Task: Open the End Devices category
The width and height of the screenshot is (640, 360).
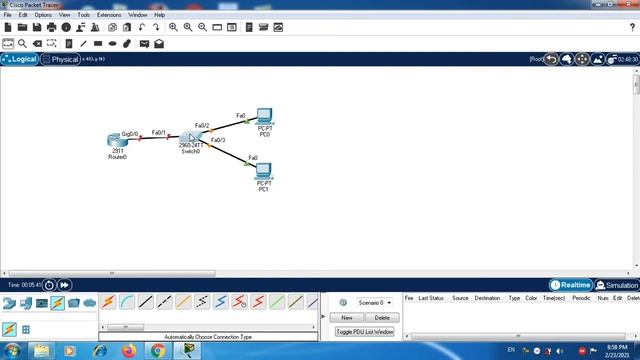Action: tap(26, 303)
